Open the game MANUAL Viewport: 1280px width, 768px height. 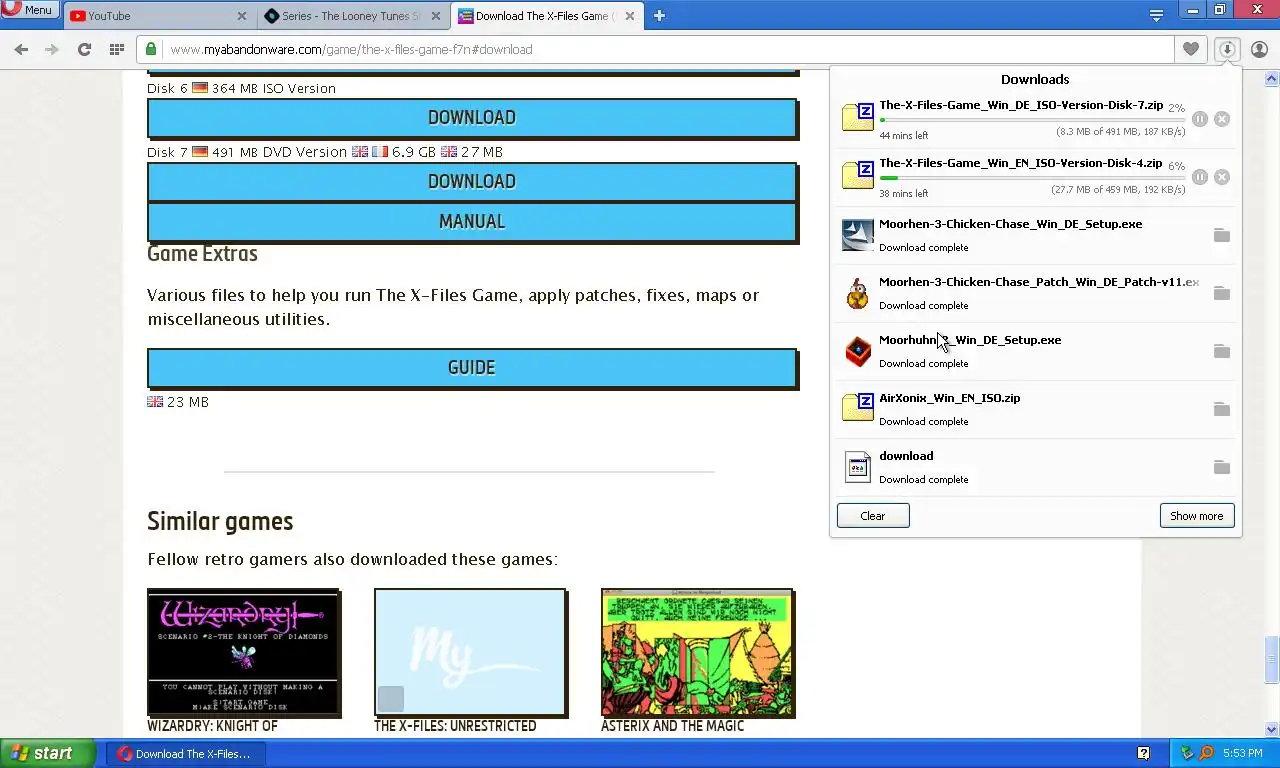pyautogui.click(x=472, y=222)
